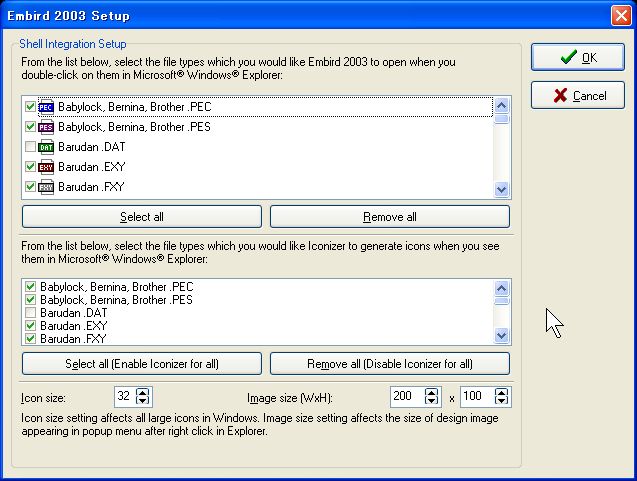Decrease the Image height value

pyautogui.click(x=501, y=400)
